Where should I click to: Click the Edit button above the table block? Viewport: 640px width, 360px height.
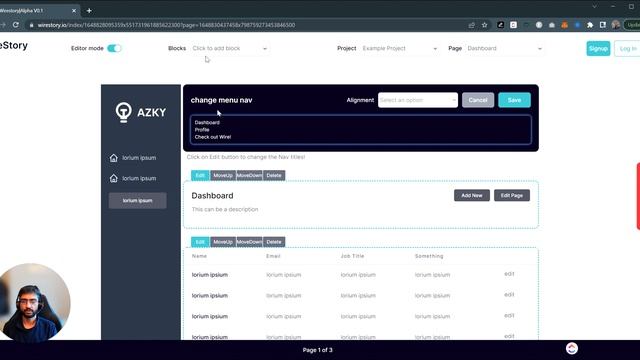pos(200,242)
